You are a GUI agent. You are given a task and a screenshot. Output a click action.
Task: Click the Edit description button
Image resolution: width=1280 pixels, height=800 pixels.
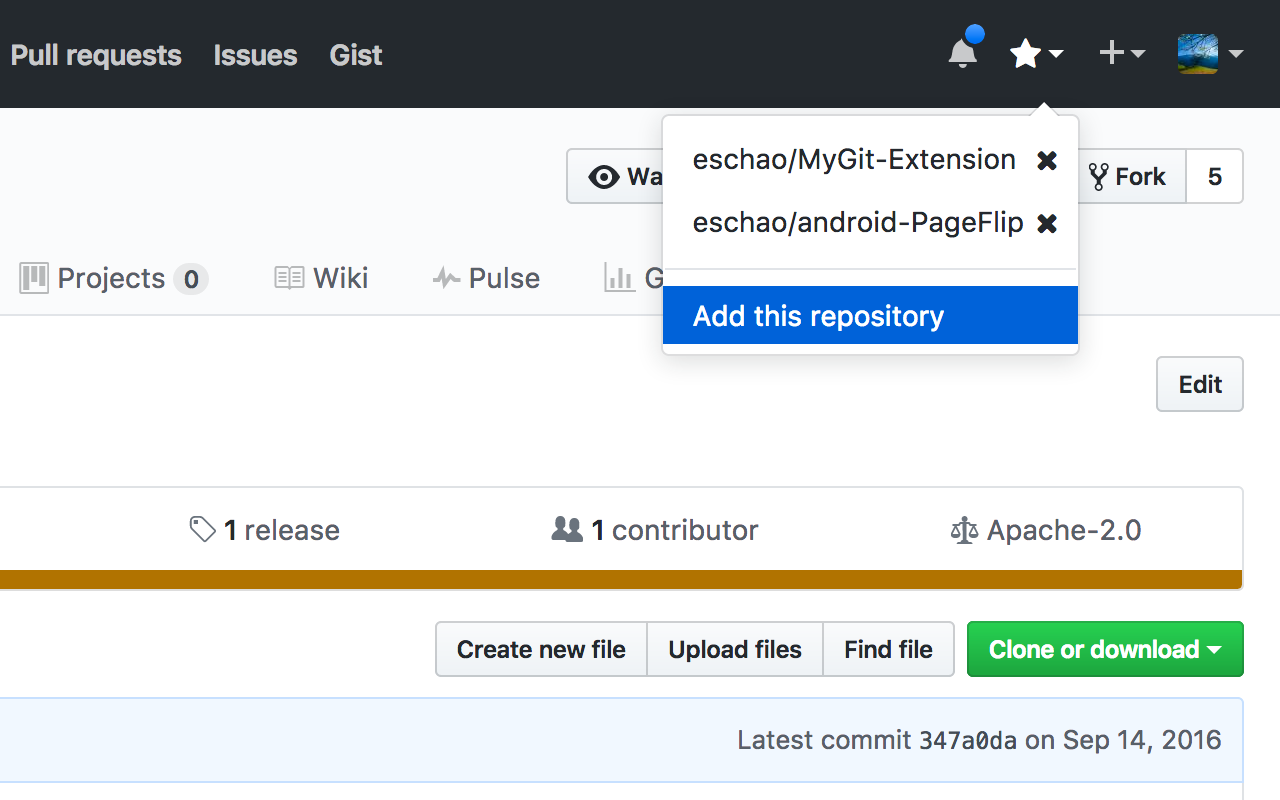click(1199, 385)
